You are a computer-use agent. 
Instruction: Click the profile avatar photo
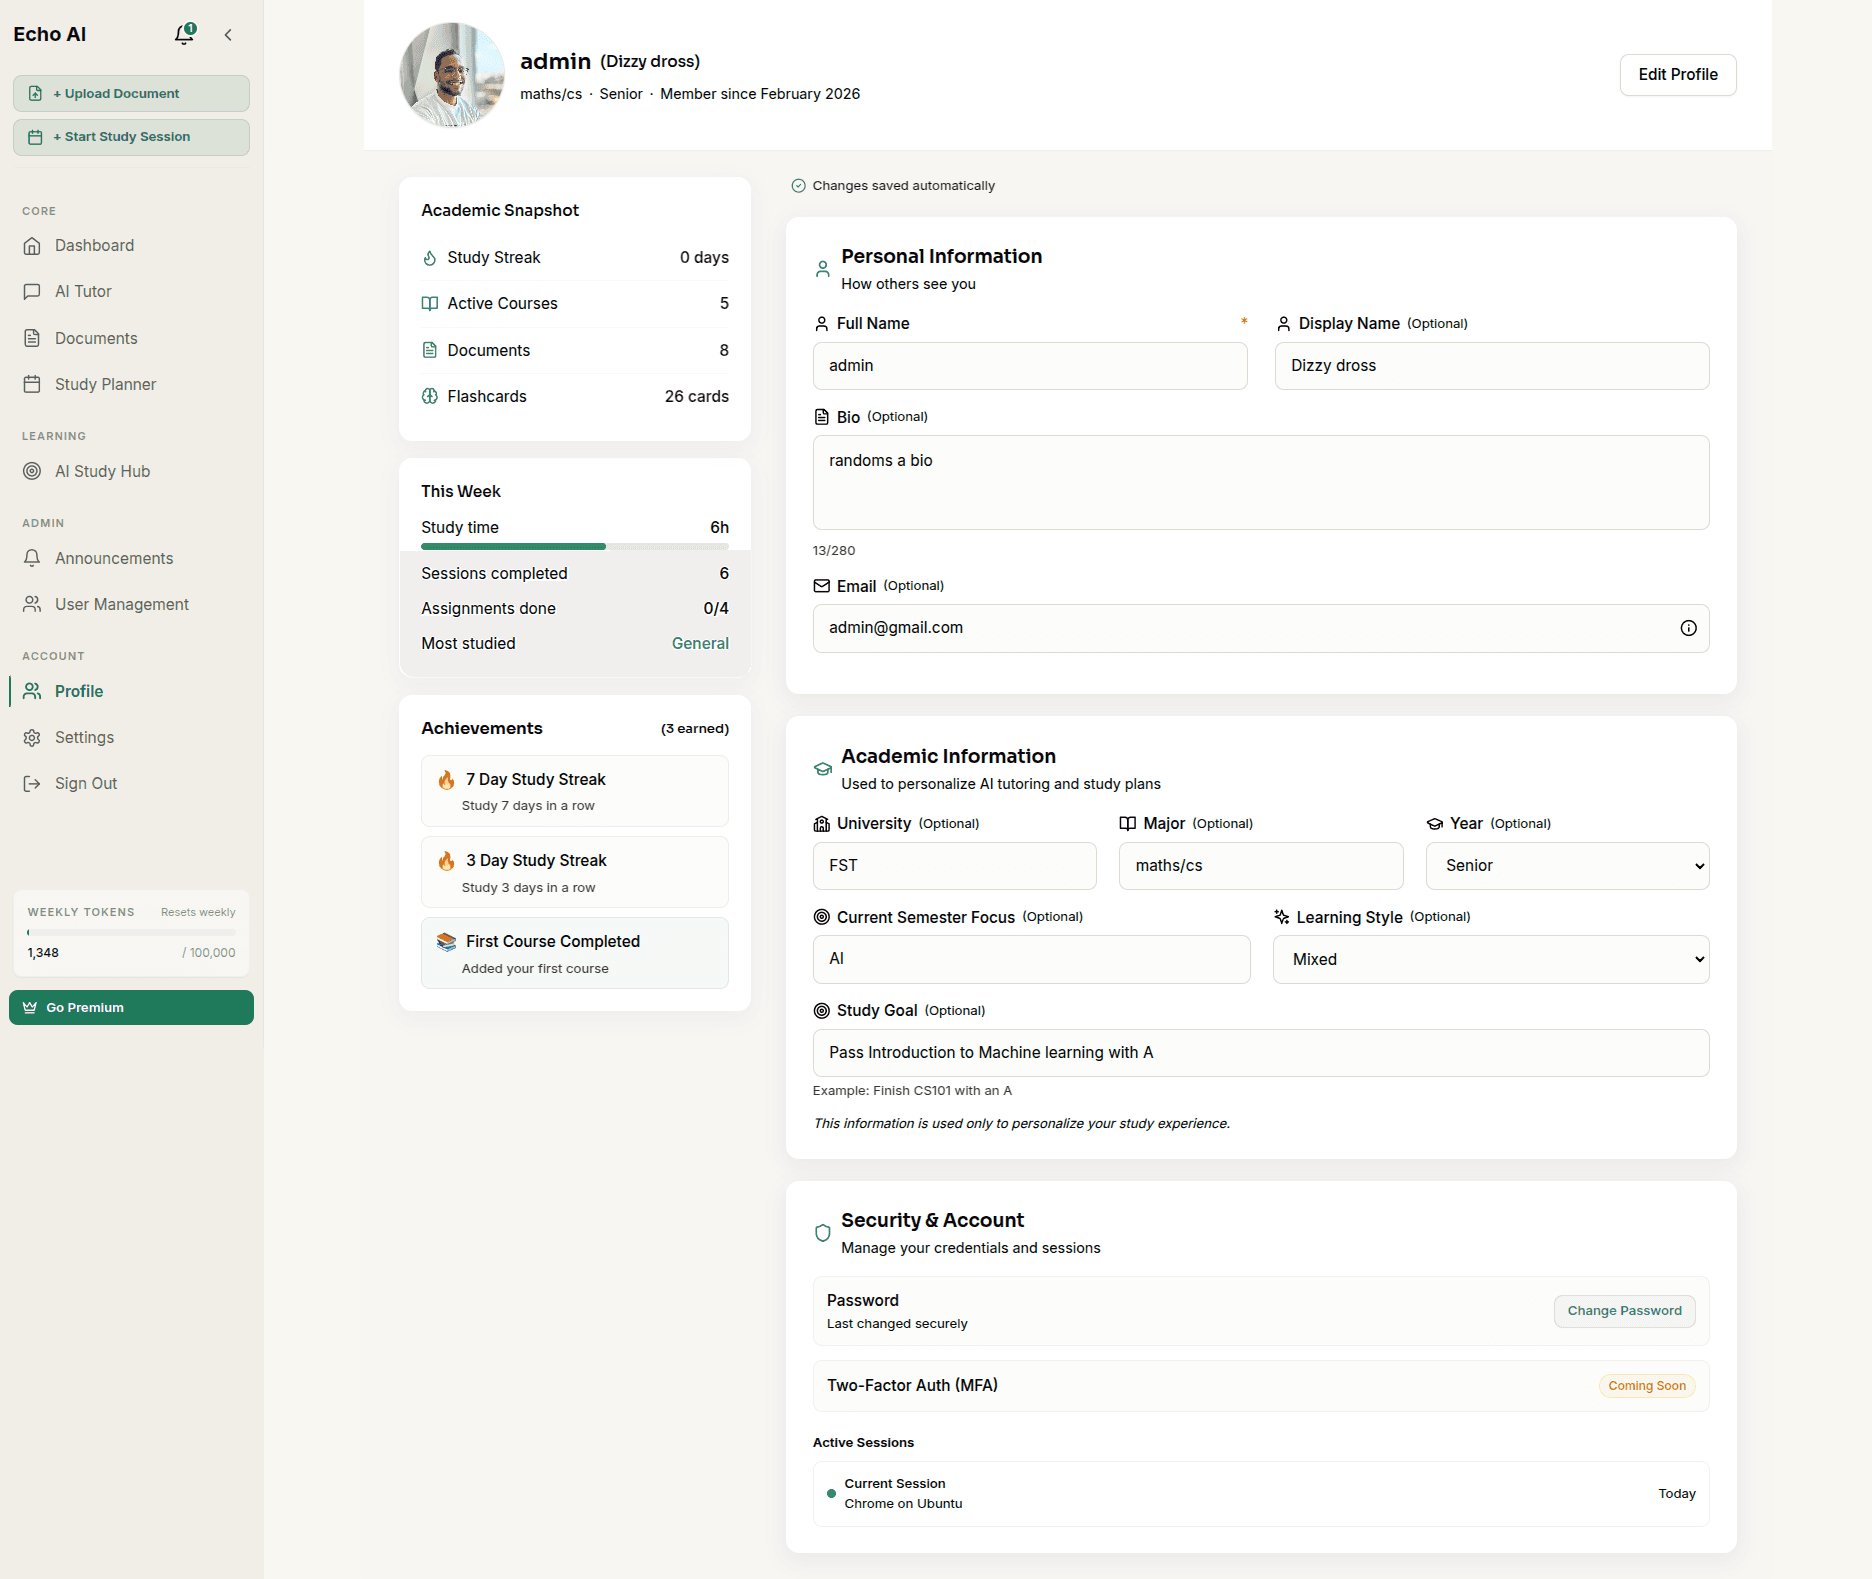click(x=452, y=75)
